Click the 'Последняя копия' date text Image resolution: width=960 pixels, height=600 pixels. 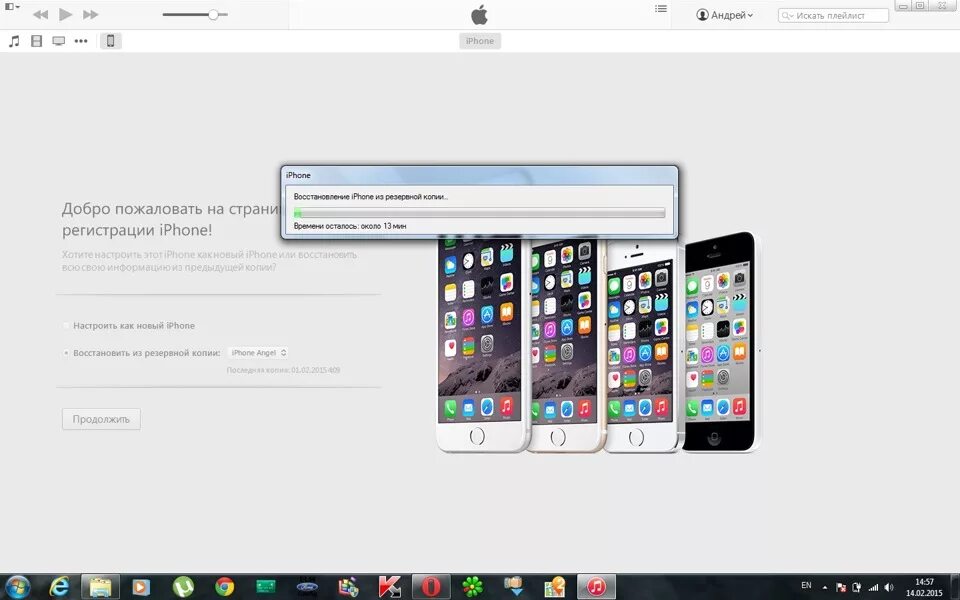(x=283, y=370)
